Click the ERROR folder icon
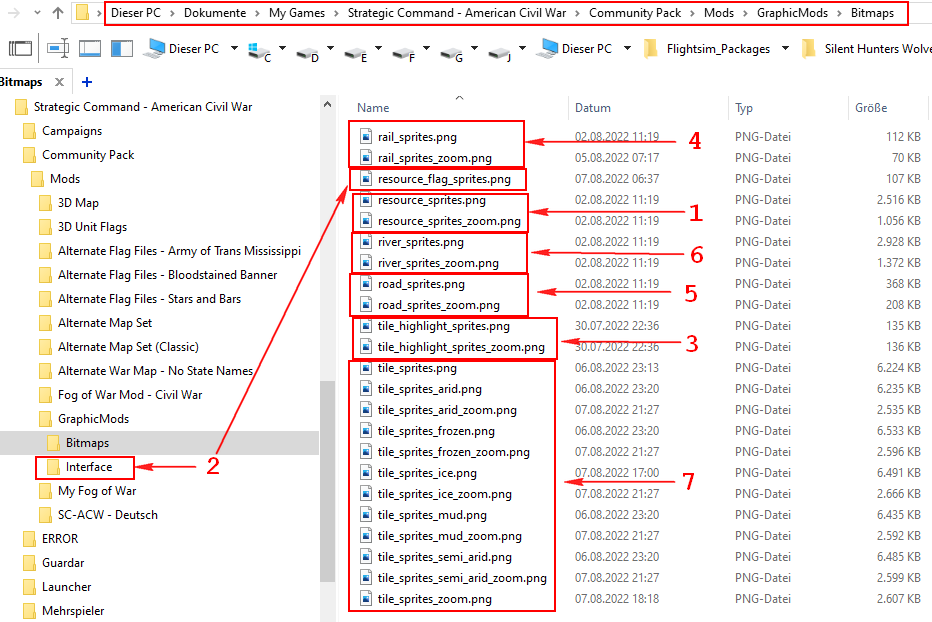932x622 pixels. (30, 539)
